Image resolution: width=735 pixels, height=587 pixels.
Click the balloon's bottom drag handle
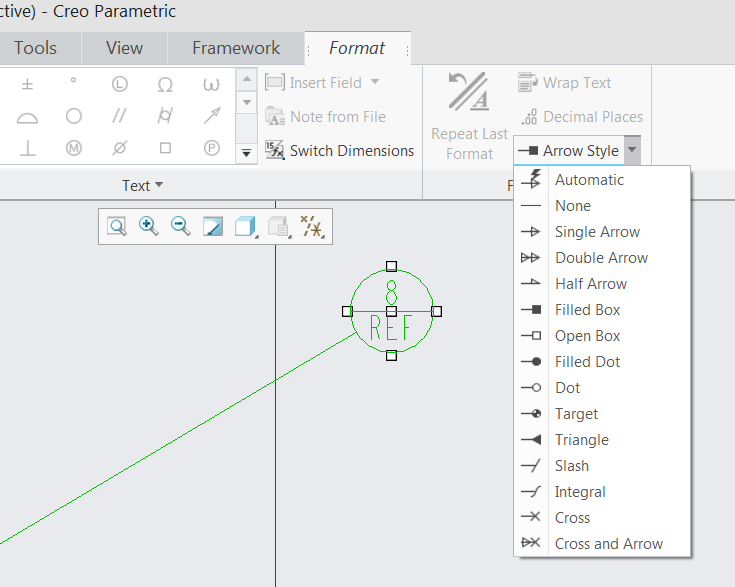[391, 355]
